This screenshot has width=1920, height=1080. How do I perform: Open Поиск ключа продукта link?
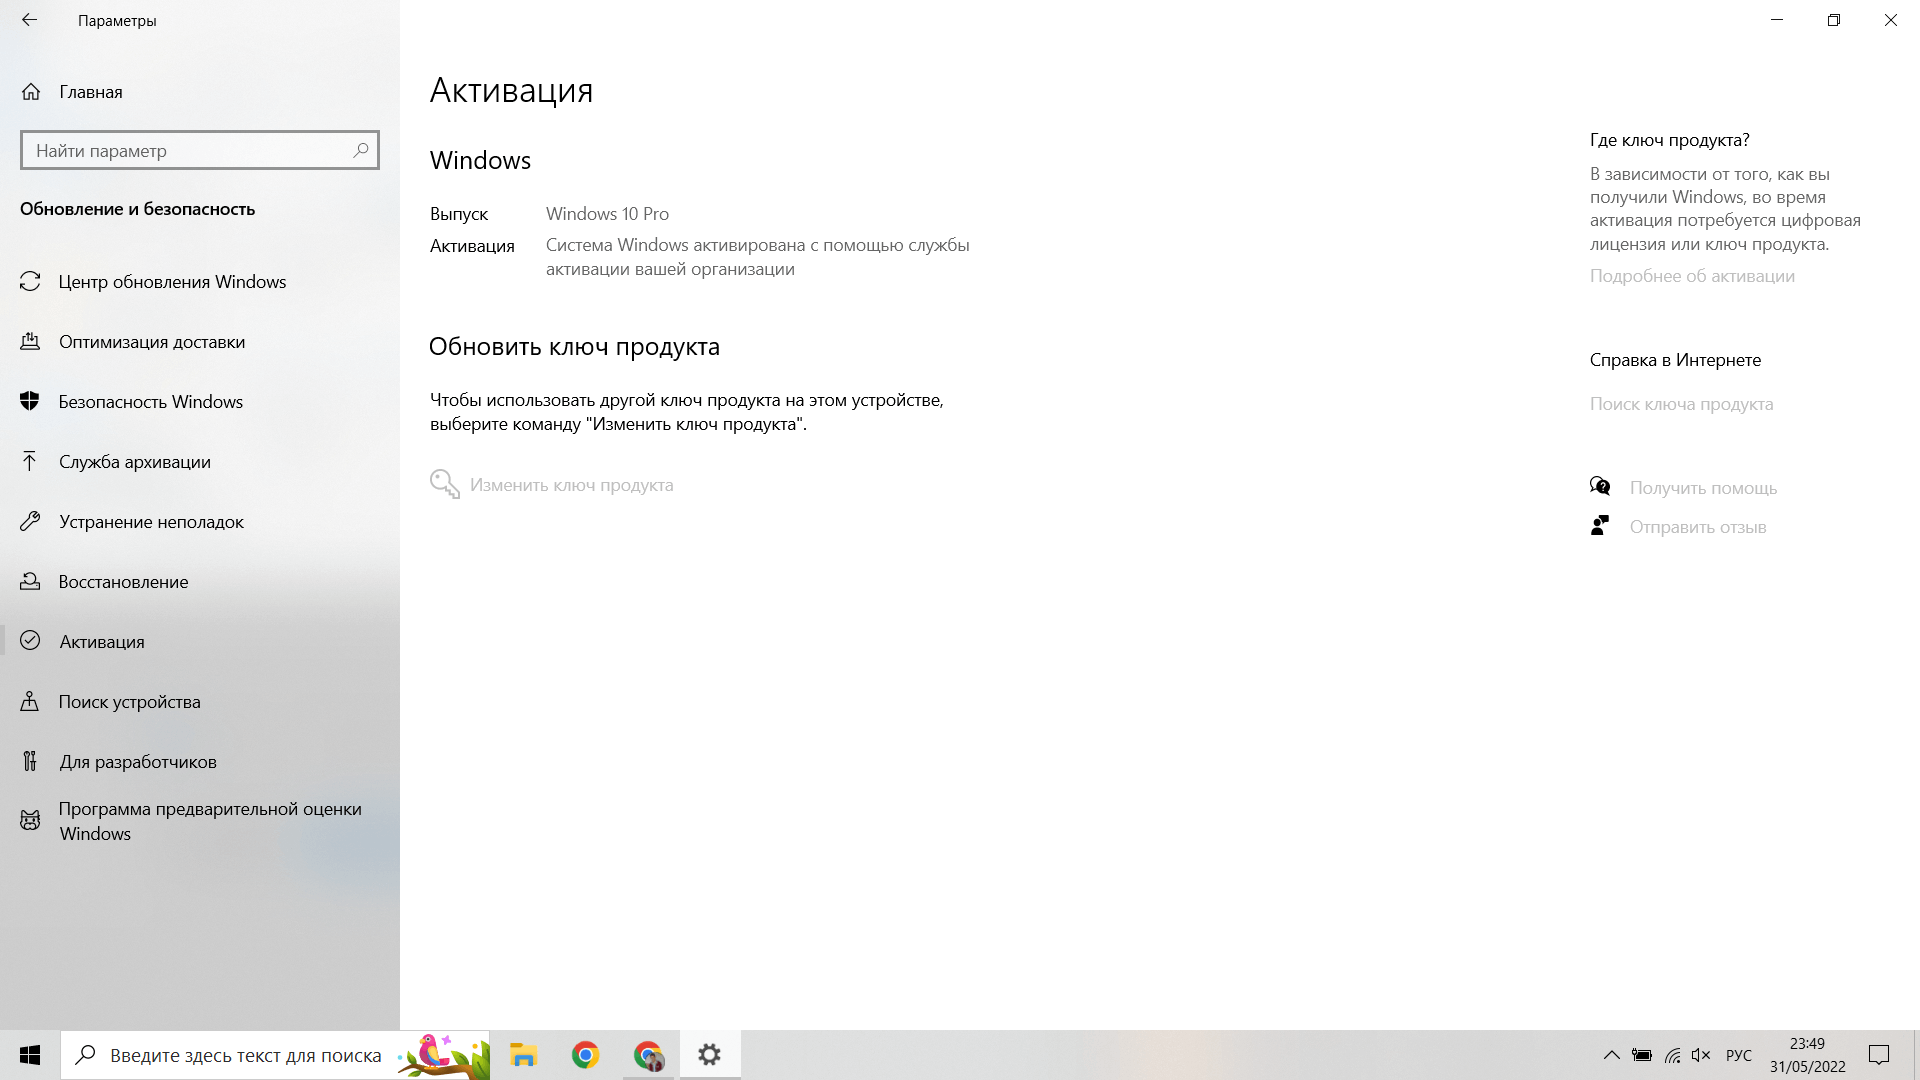1682,404
